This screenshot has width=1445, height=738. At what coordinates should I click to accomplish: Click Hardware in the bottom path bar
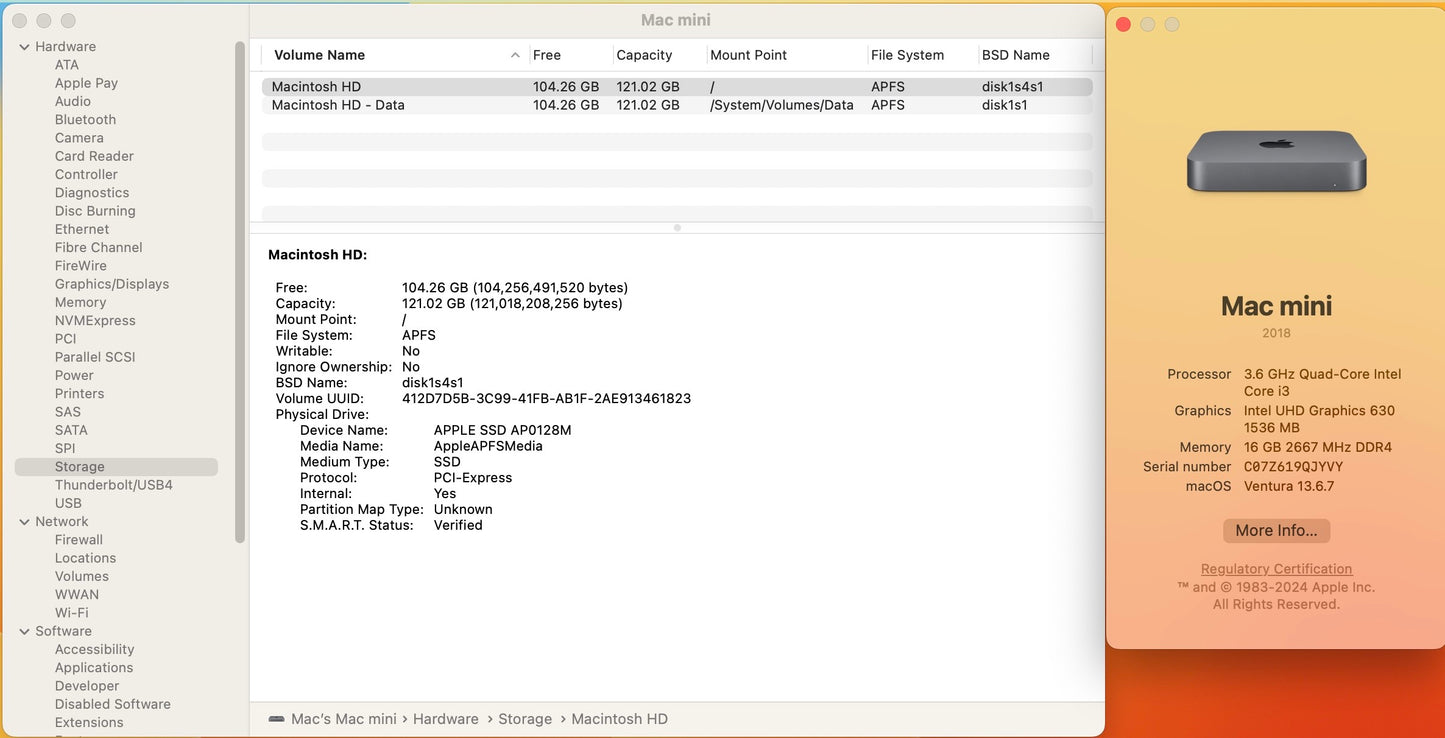(x=445, y=719)
